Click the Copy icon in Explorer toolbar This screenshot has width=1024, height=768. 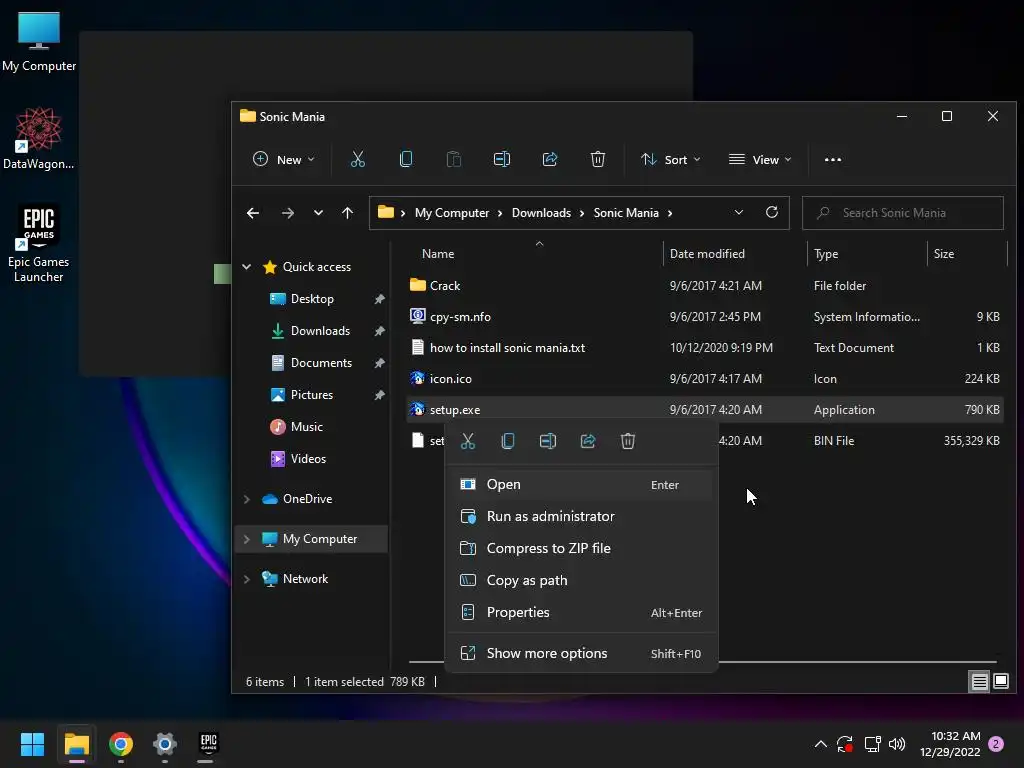[x=406, y=159]
